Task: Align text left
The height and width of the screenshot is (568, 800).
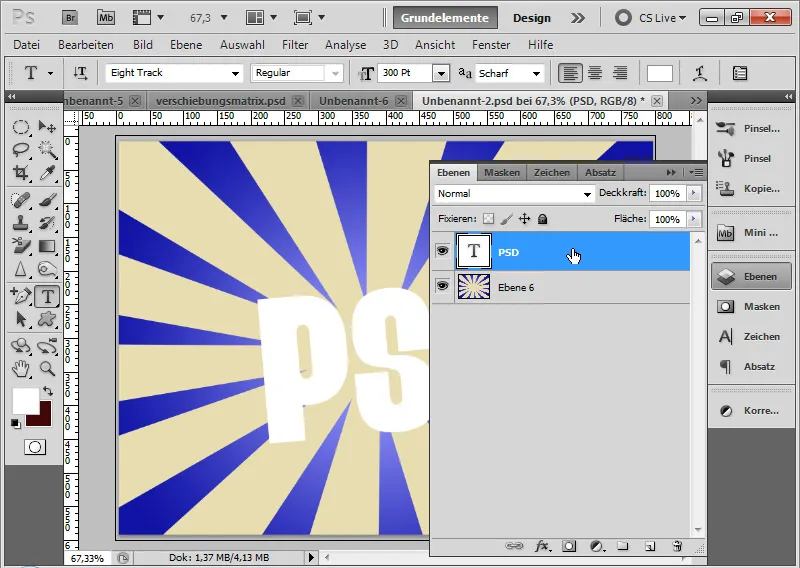Action: [570, 73]
